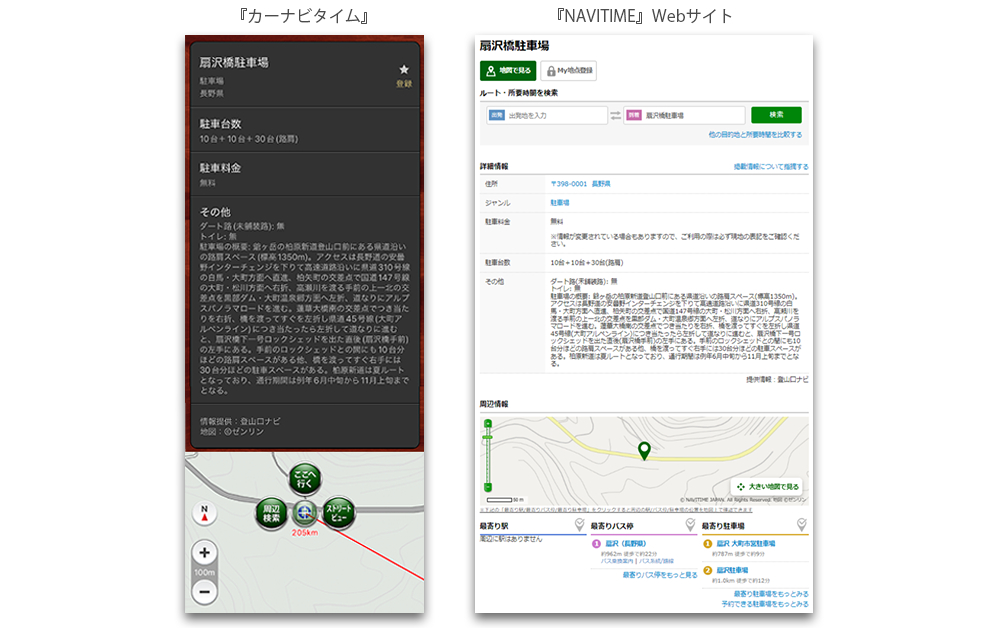Click the green 地図で見る button
The height and width of the screenshot is (628, 1000).
click(x=508, y=71)
